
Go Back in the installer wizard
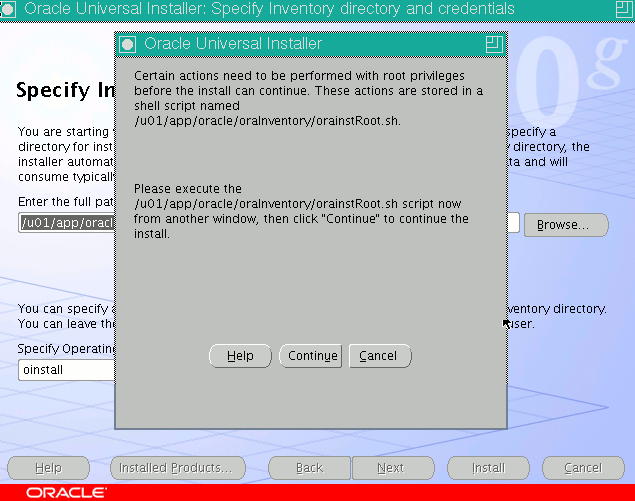point(309,468)
